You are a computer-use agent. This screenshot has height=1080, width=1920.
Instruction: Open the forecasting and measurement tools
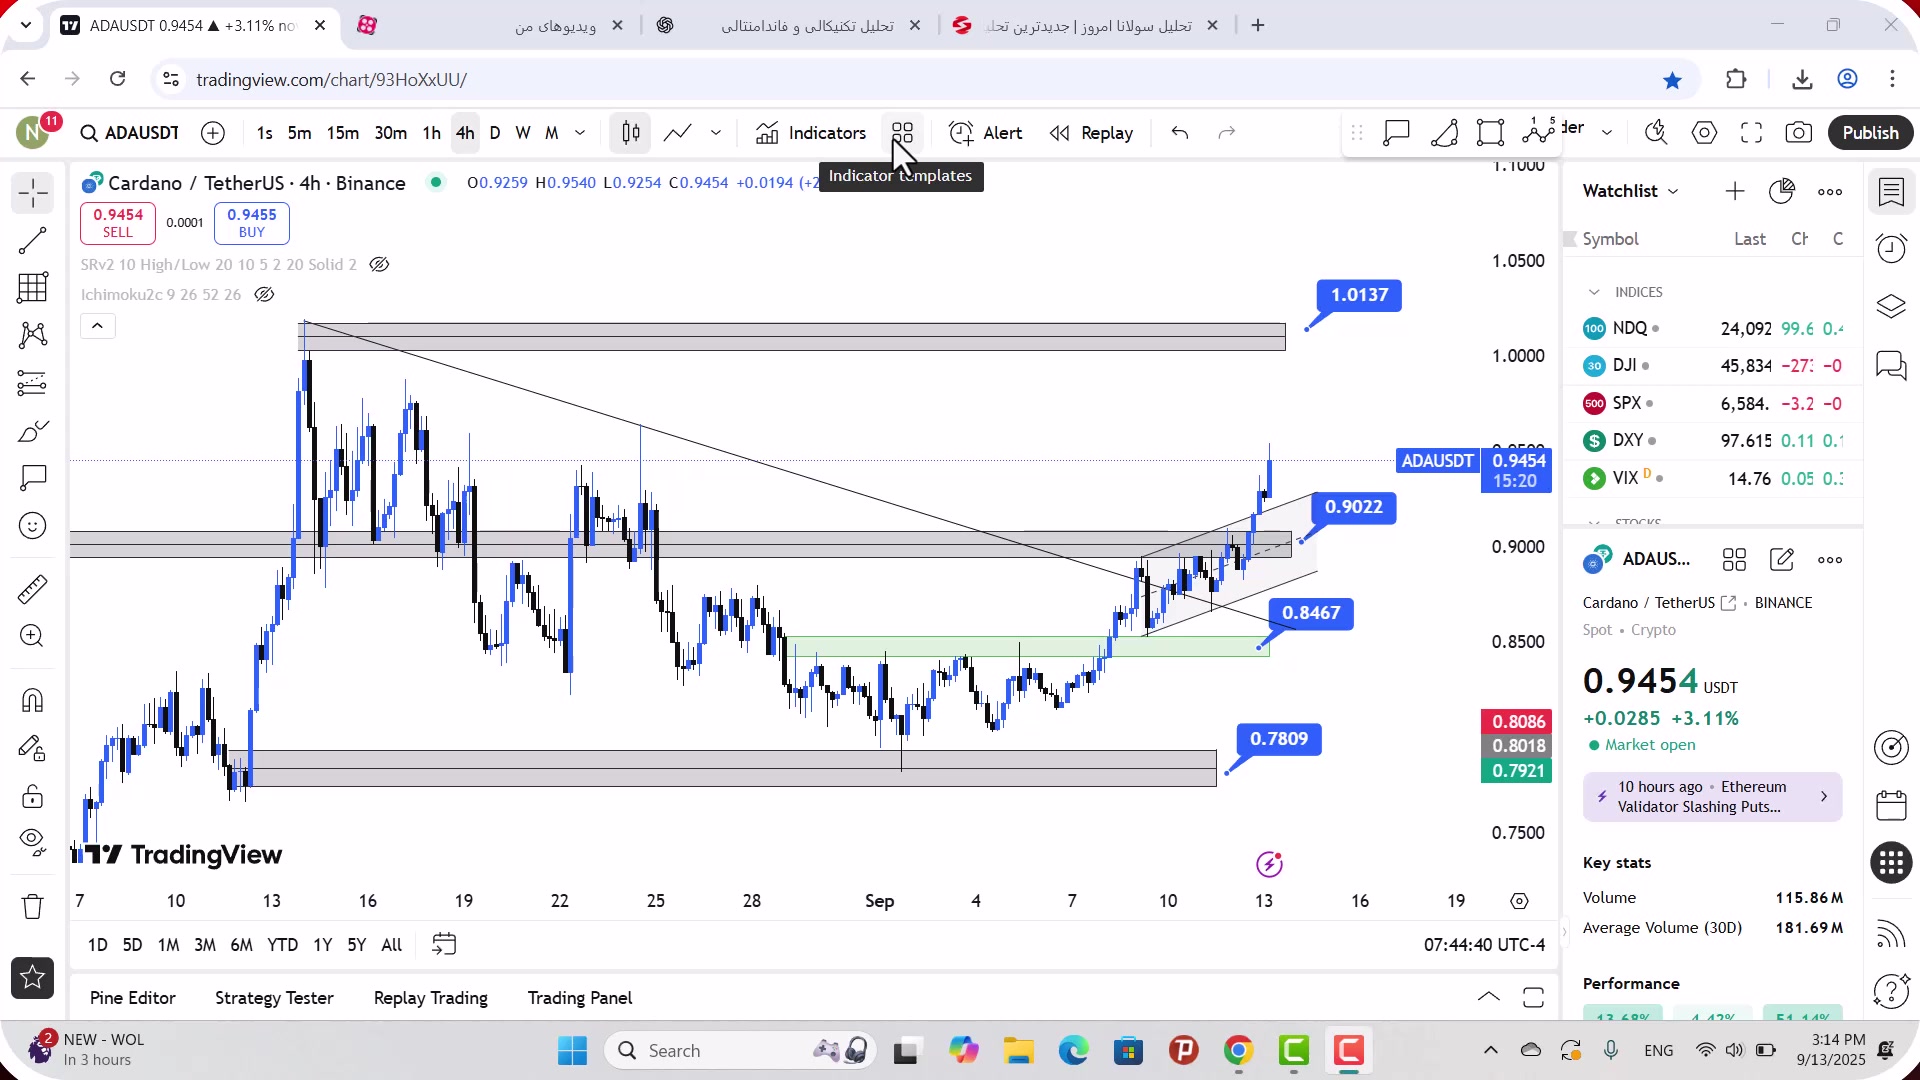pos(33,383)
